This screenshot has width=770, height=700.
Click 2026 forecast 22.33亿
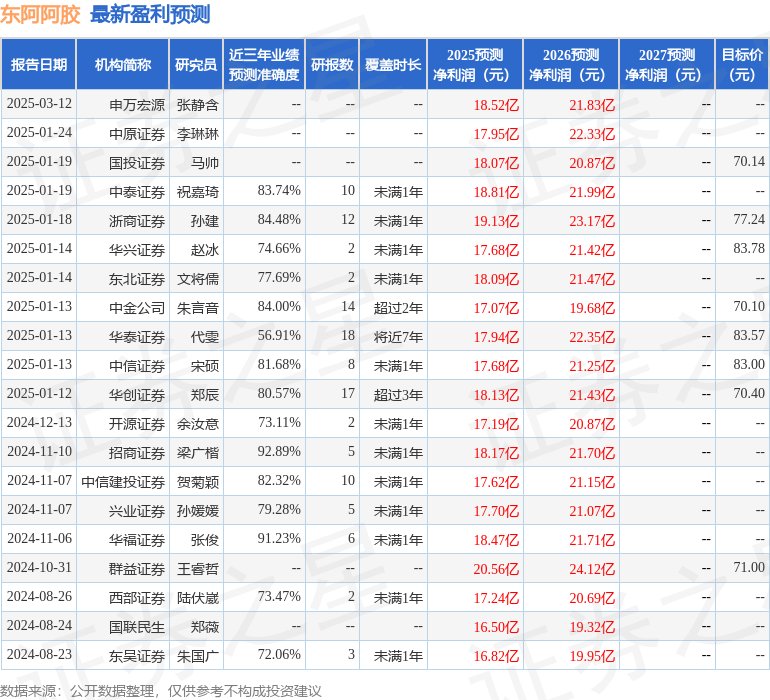click(x=592, y=134)
